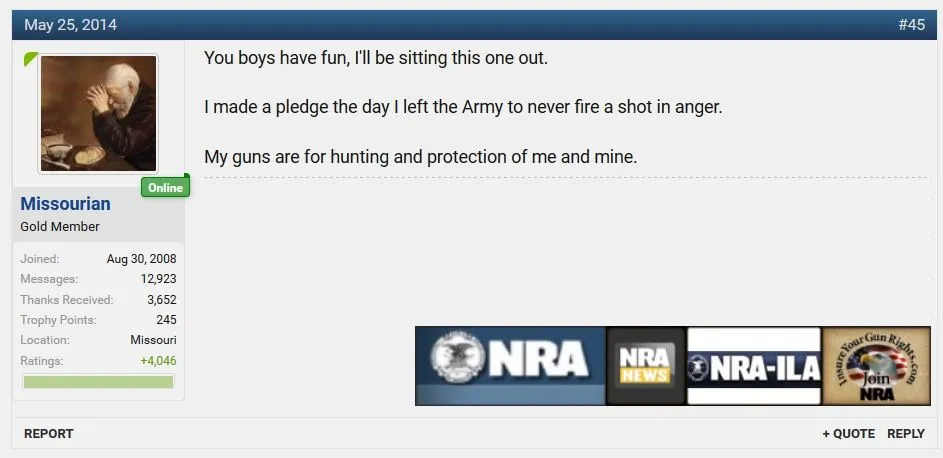Click the NRA logo banner

click(510, 365)
